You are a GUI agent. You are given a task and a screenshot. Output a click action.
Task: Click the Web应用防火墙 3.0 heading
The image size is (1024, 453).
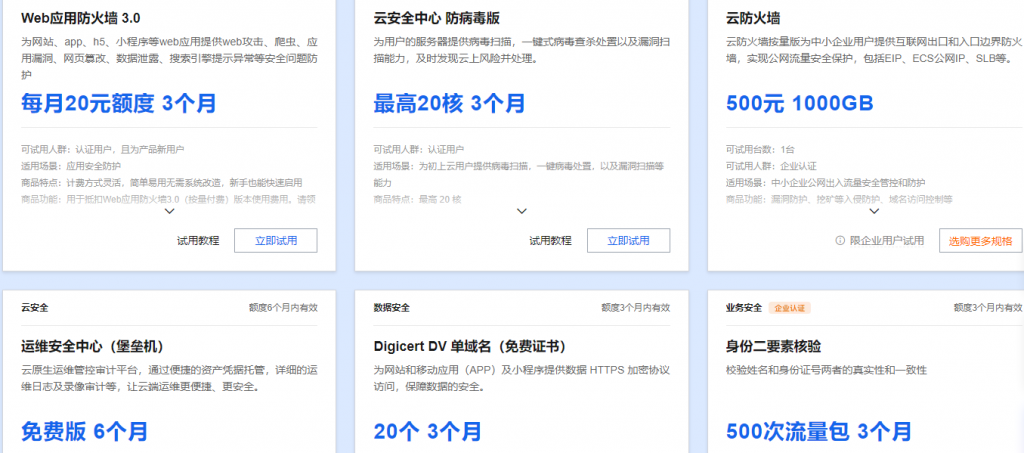point(81,18)
